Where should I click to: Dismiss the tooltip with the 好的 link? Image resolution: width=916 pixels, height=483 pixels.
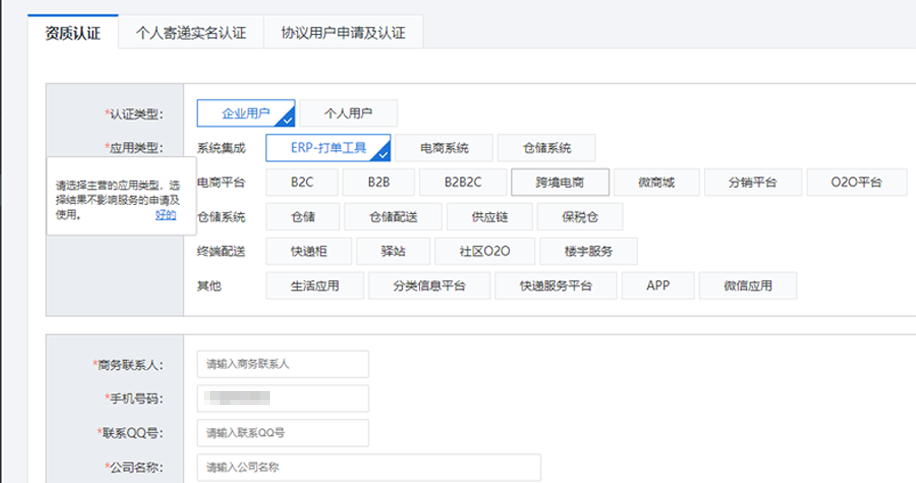coord(166,214)
